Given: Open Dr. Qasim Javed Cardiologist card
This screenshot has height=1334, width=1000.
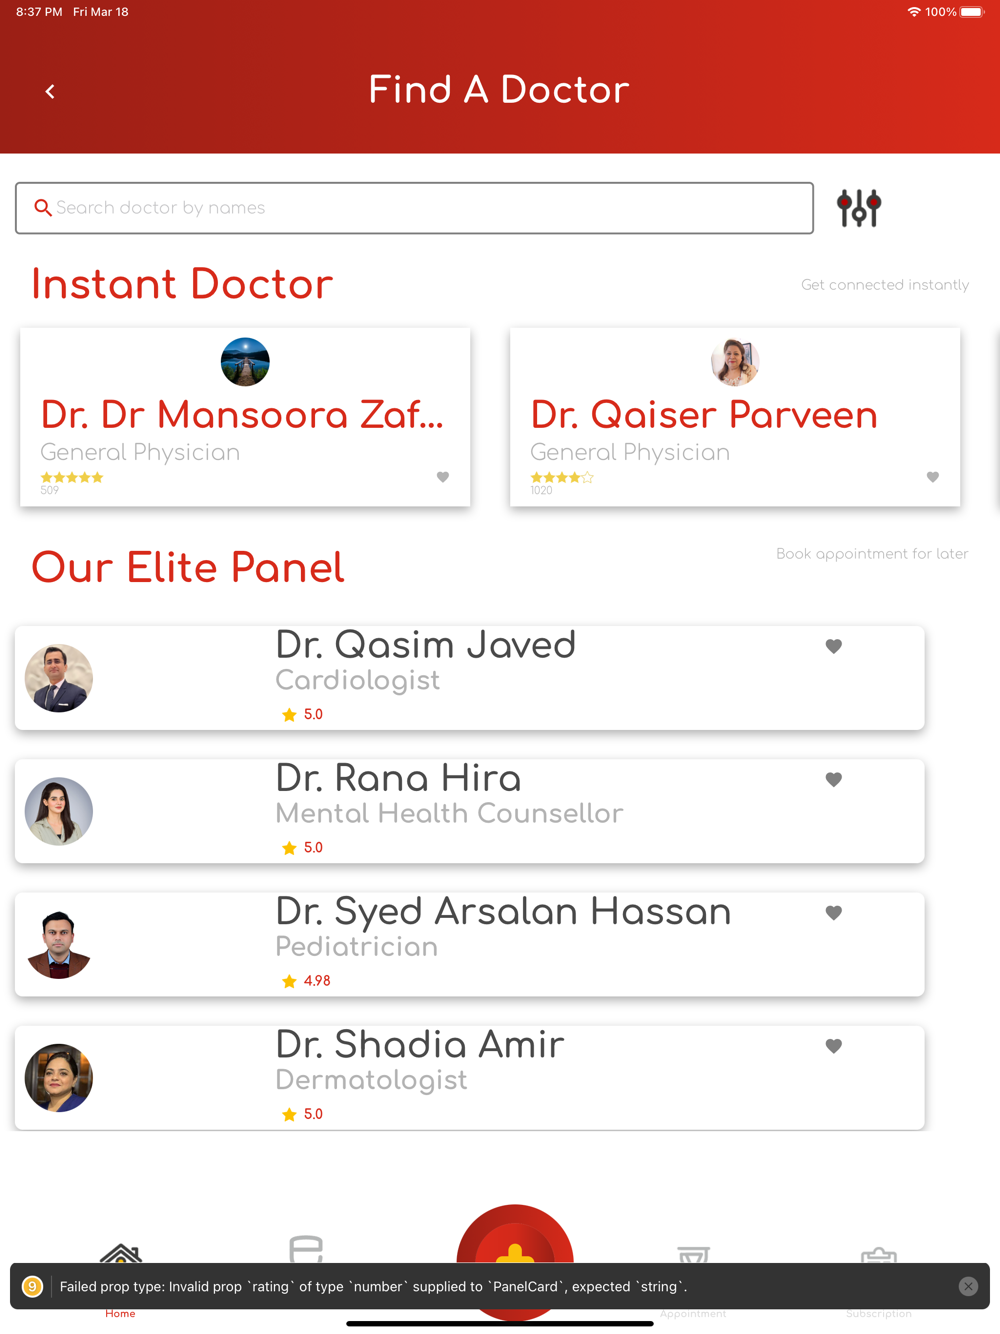Looking at the screenshot, I should [x=470, y=678].
